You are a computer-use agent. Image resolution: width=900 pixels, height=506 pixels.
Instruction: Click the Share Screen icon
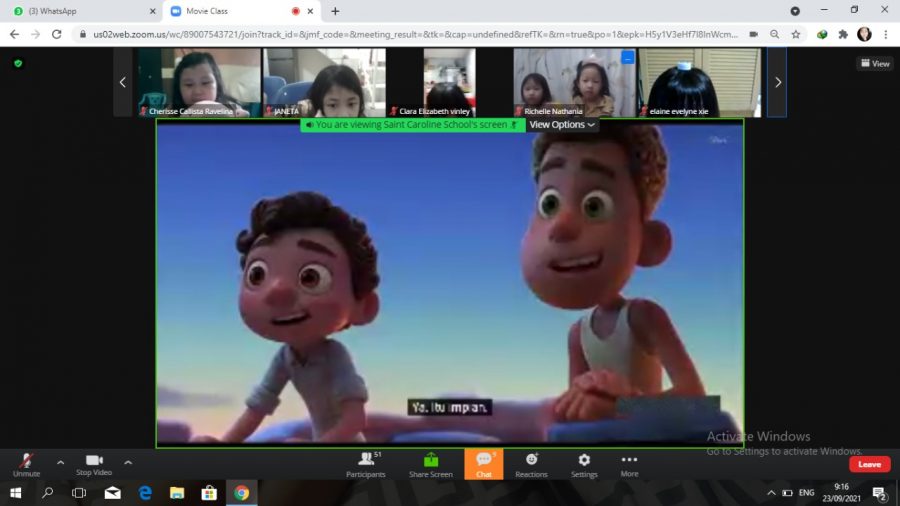click(x=430, y=464)
